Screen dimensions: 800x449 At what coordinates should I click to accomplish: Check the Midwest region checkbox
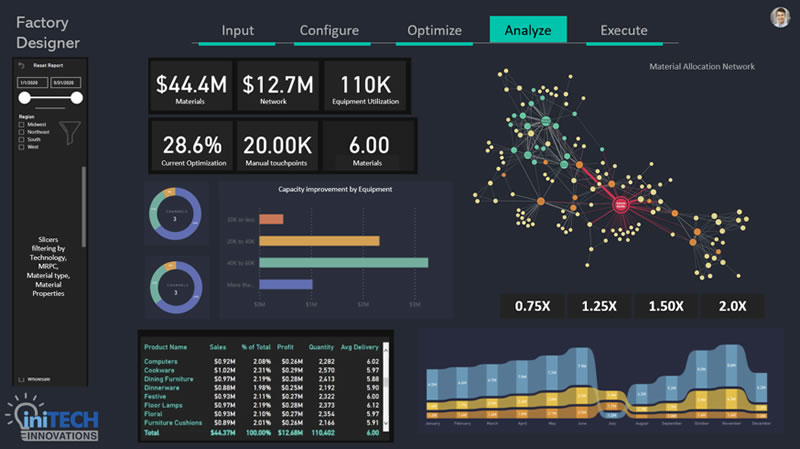click(x=22, y=125)
